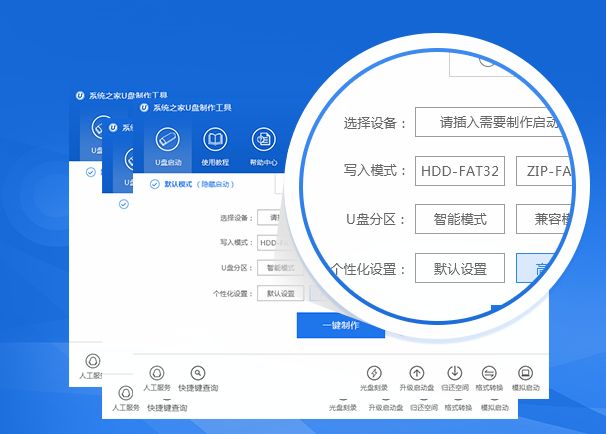Viewport: 606px width, 434px height.
Task: Click the 升级启动盘 up-arrow icon in front window
Action: [417, 373]
